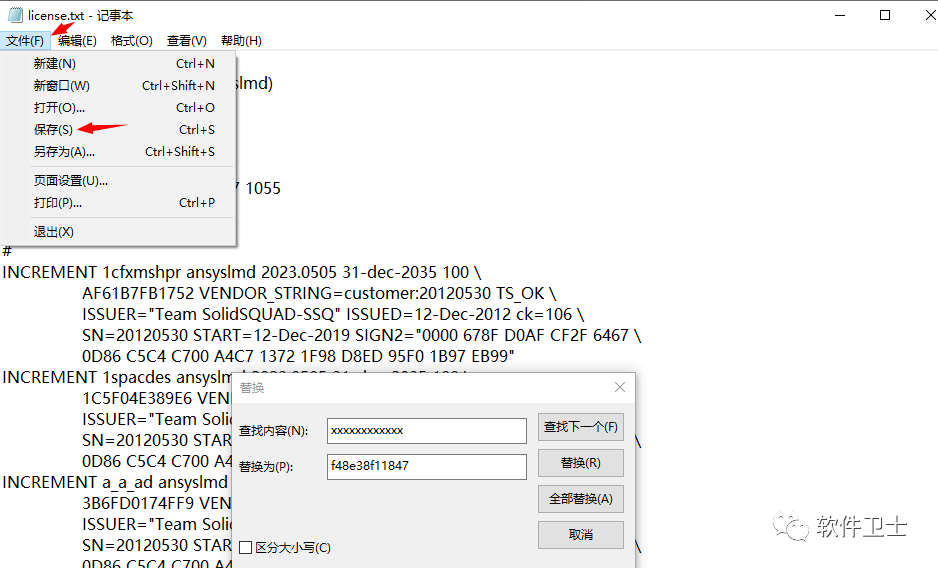938x568 pixels.
Task: Open the 帮助(H) menu
Action: pos(241,41)
